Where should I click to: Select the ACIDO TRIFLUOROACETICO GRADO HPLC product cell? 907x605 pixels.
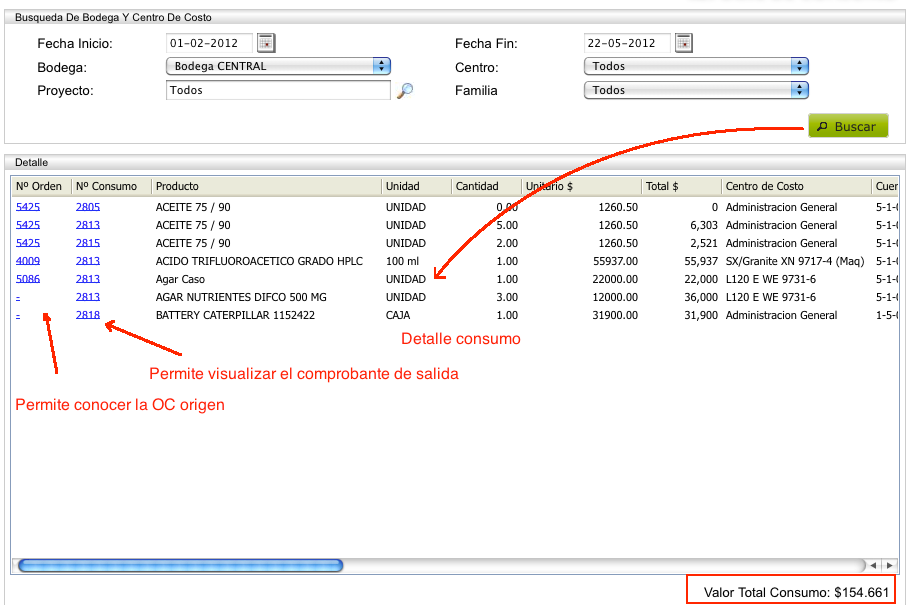click(x=259, y=261)
